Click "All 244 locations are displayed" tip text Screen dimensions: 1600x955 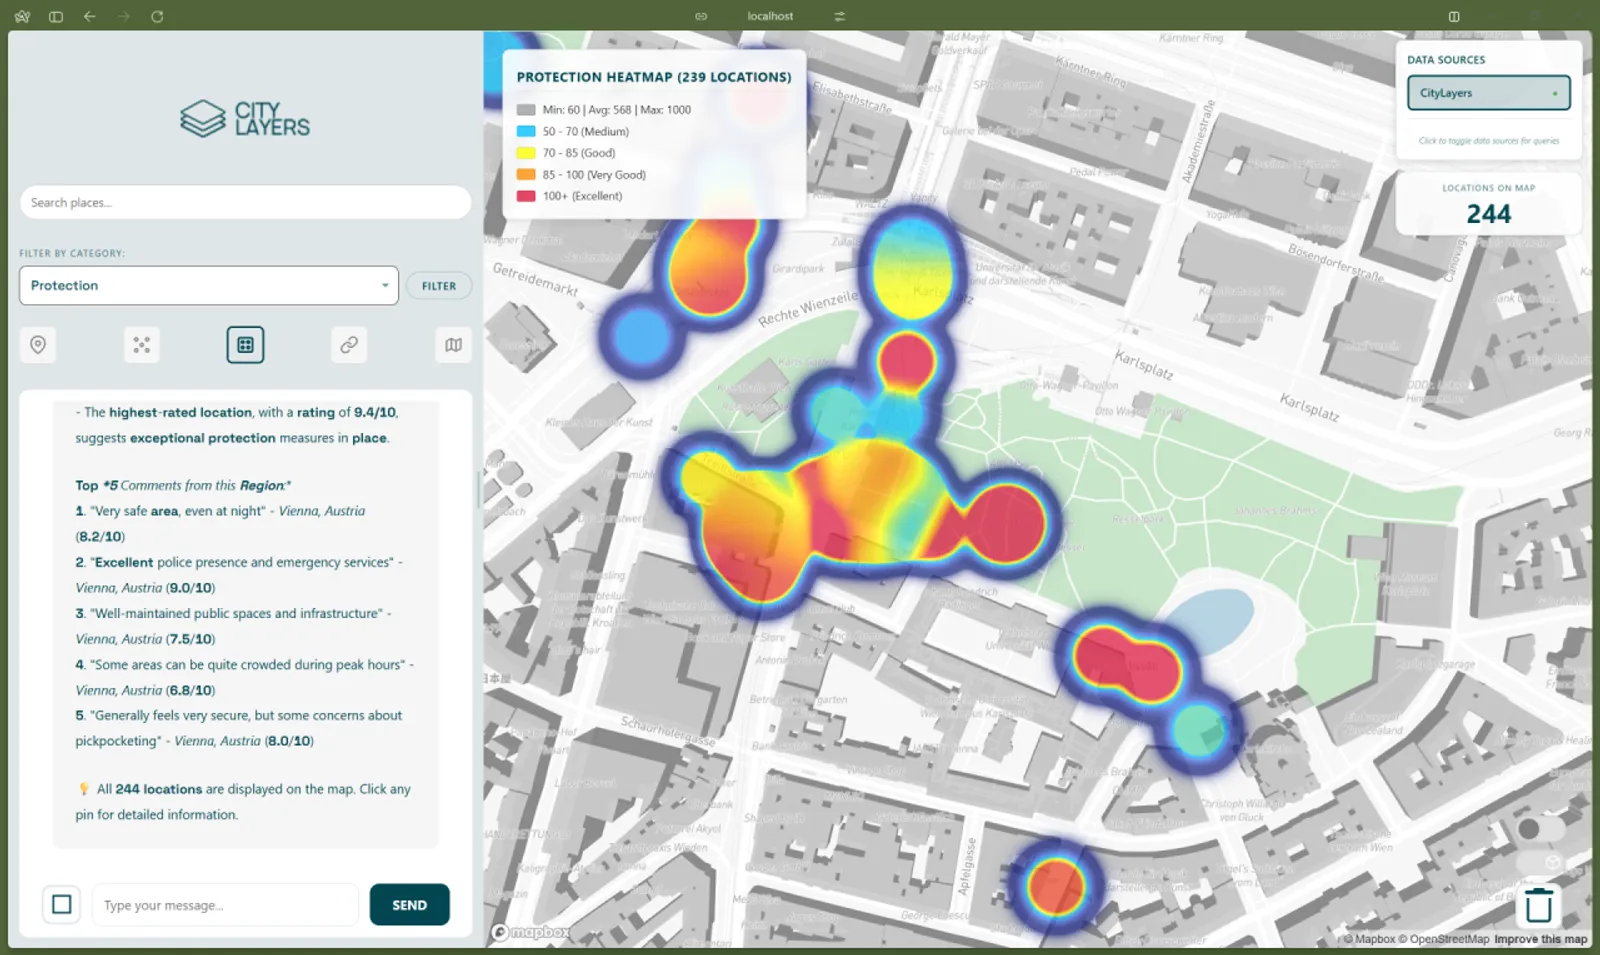243,802
